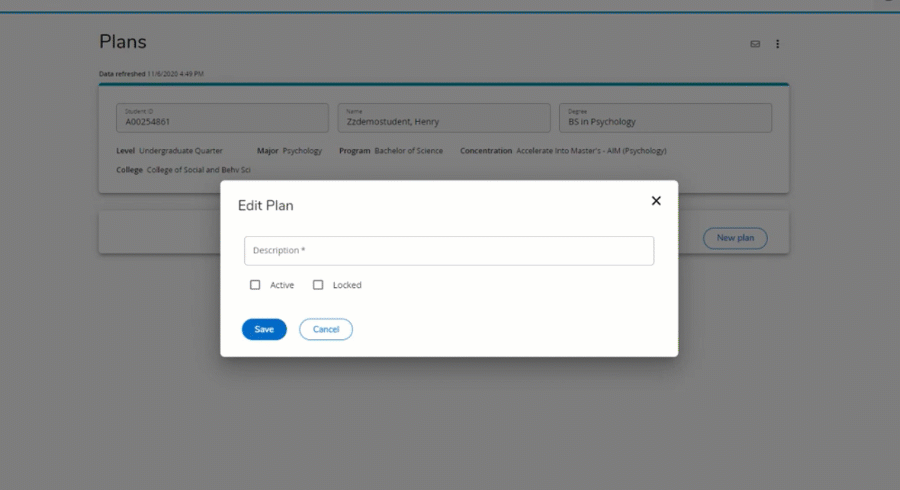This screenshot has width=900, height=490.
Task: Click the envelope email icon
Action: pos(755,44)
